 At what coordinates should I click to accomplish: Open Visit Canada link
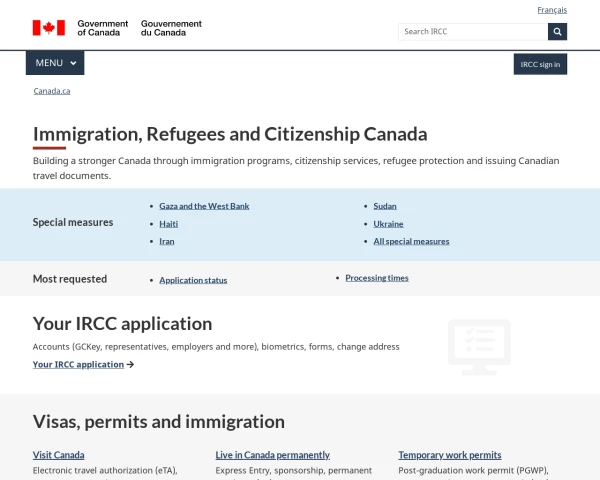[58, 455]
